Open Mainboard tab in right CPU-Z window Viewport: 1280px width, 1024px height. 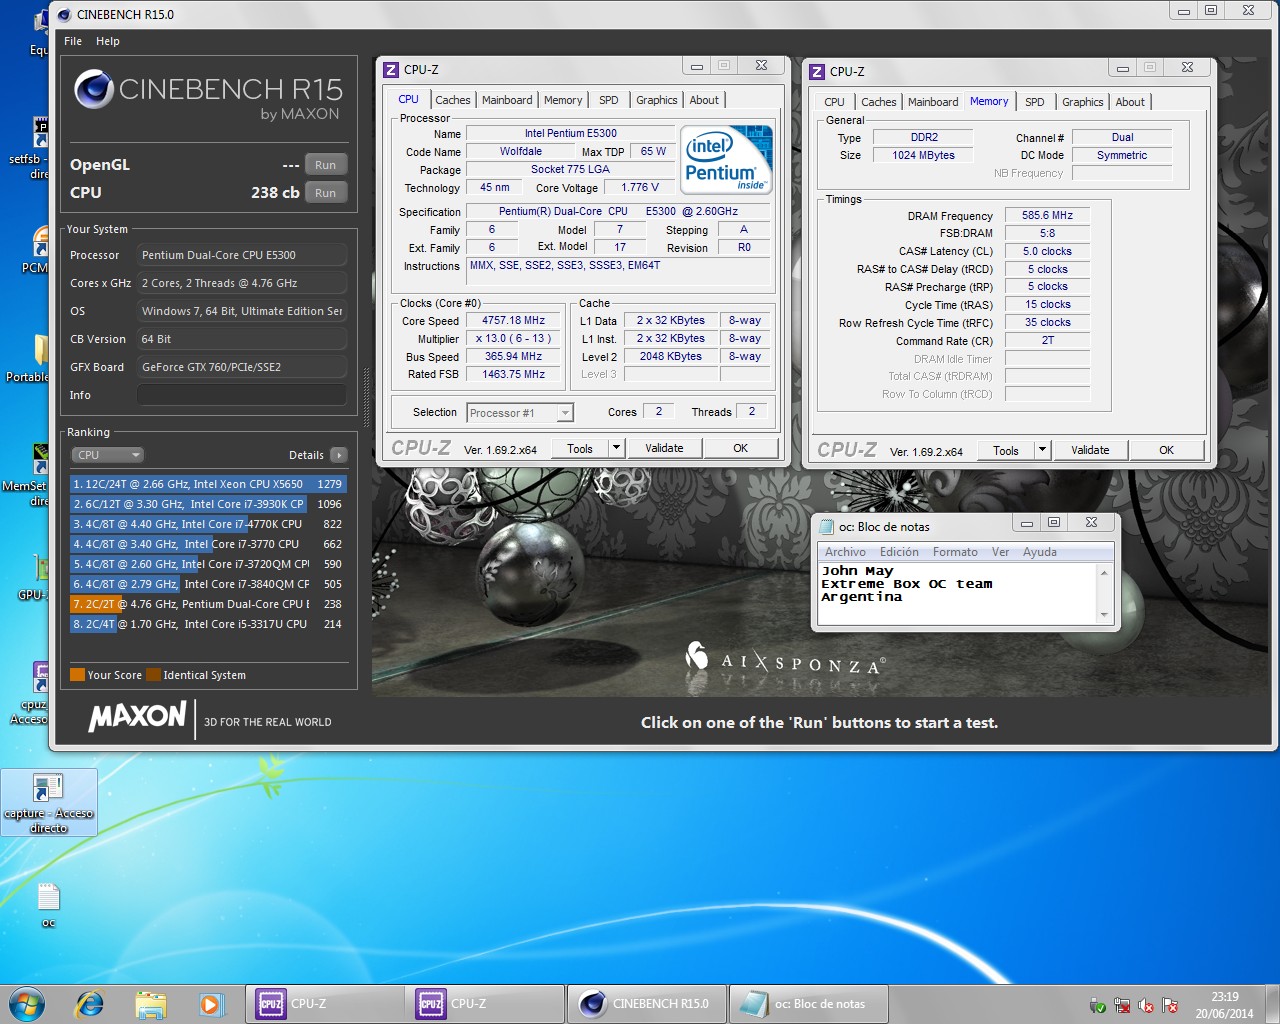click(x=933, y=102)
